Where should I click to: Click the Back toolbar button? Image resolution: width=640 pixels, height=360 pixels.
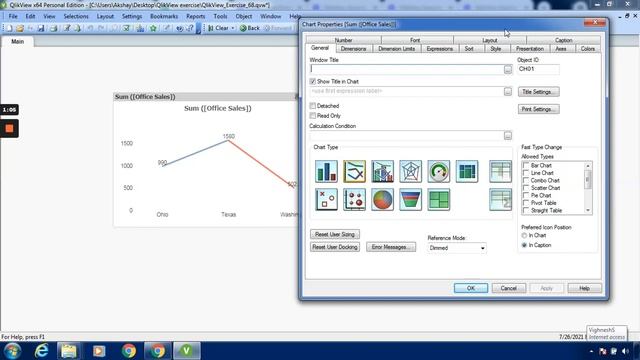[250, 28]
